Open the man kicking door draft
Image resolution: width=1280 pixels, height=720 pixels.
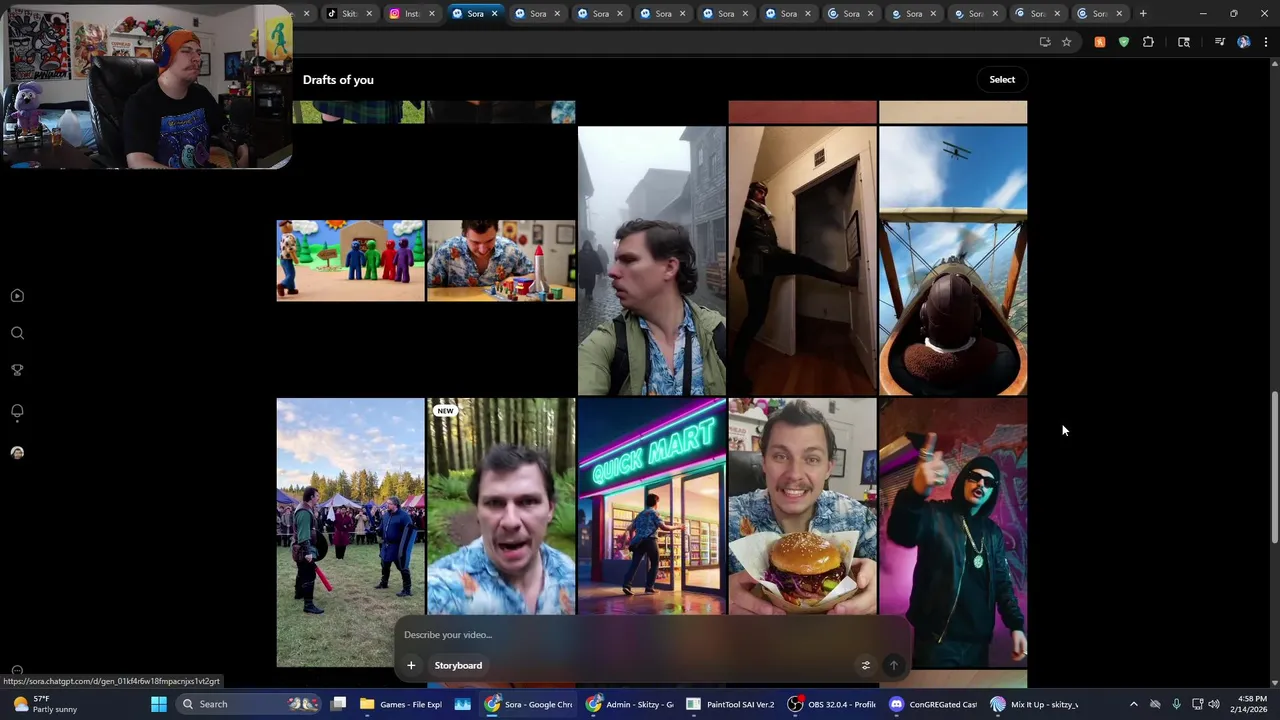point(803,261)
